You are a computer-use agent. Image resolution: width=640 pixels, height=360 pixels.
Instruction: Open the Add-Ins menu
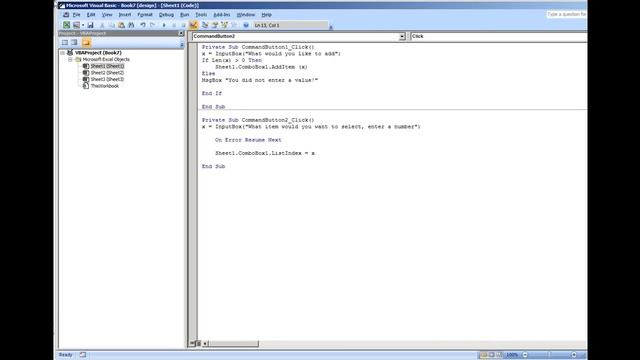(222, 15)
